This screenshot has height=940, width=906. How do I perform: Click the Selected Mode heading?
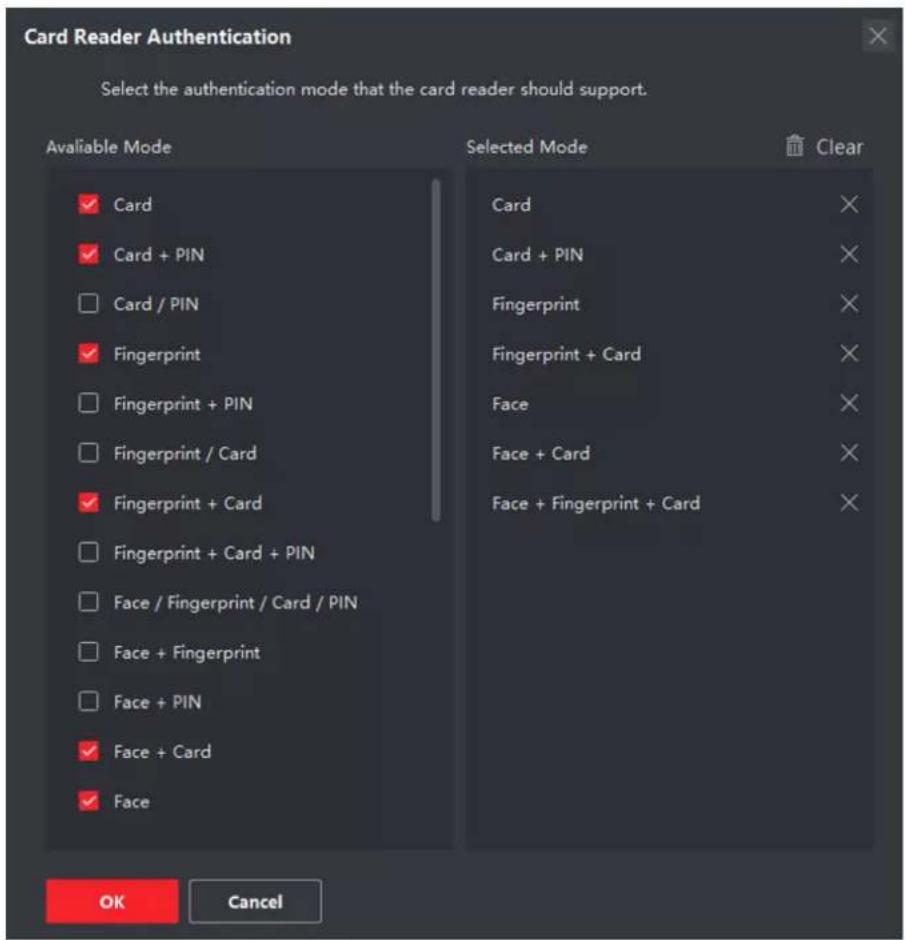pyautogui.click(x=526, y=147)
